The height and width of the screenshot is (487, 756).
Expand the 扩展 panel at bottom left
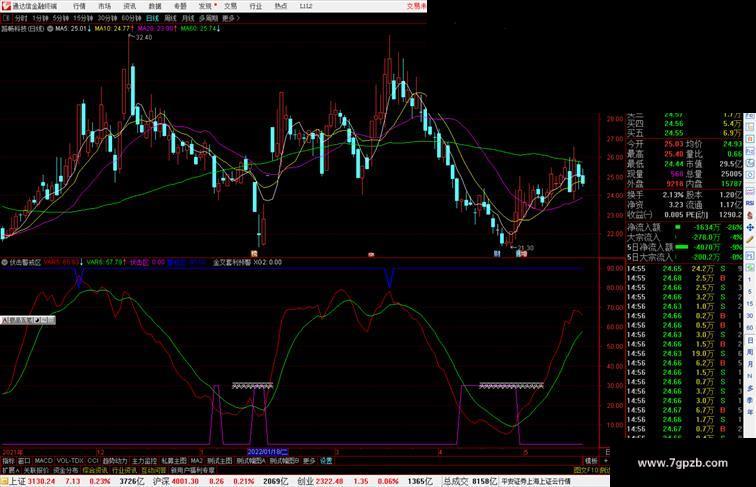(x=11, y=470)
